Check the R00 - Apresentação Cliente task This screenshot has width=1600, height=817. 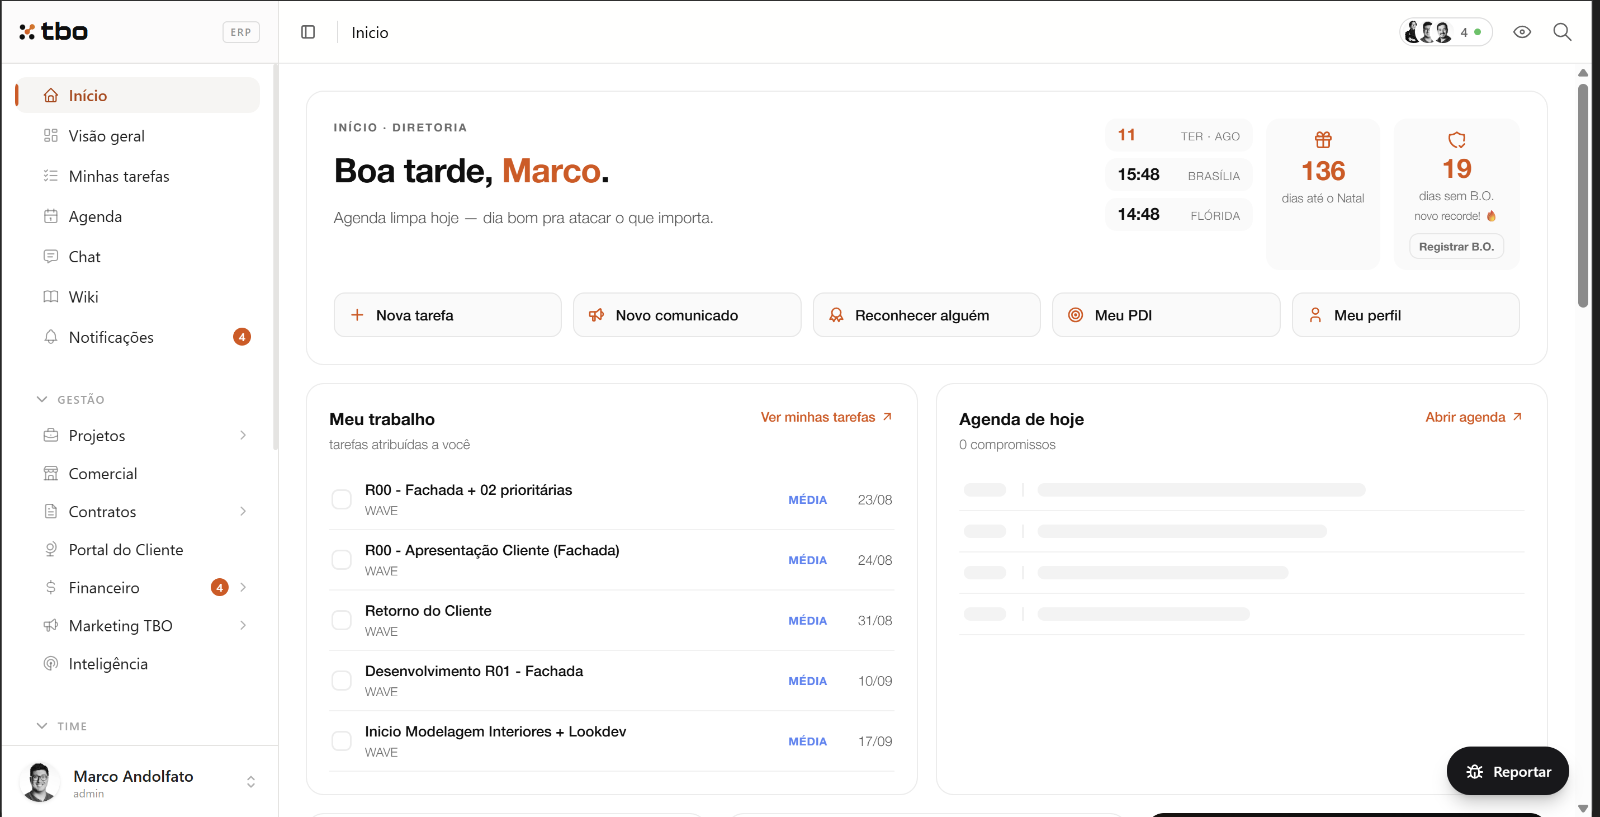pyautogui.click(x=341, y=560)
